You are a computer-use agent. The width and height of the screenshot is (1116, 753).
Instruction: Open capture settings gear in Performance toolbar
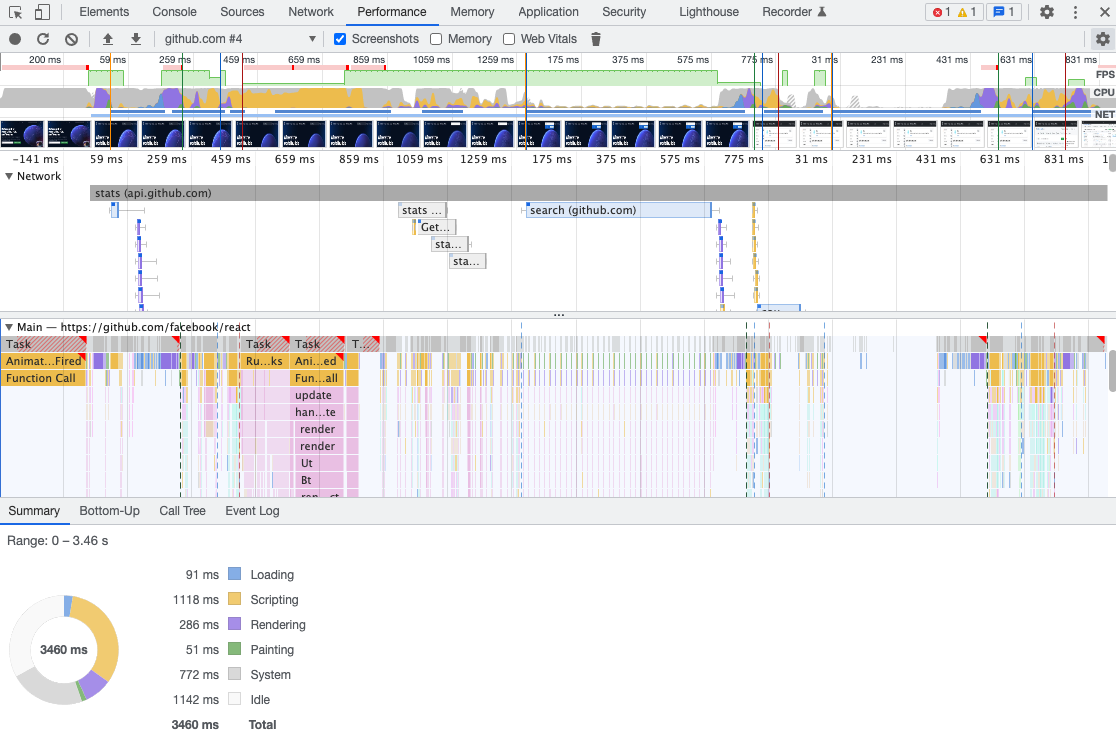coord(1102,39)
